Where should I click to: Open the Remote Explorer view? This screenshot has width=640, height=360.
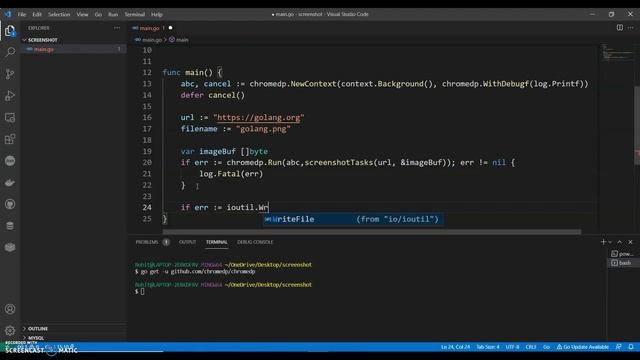point(10,118)
